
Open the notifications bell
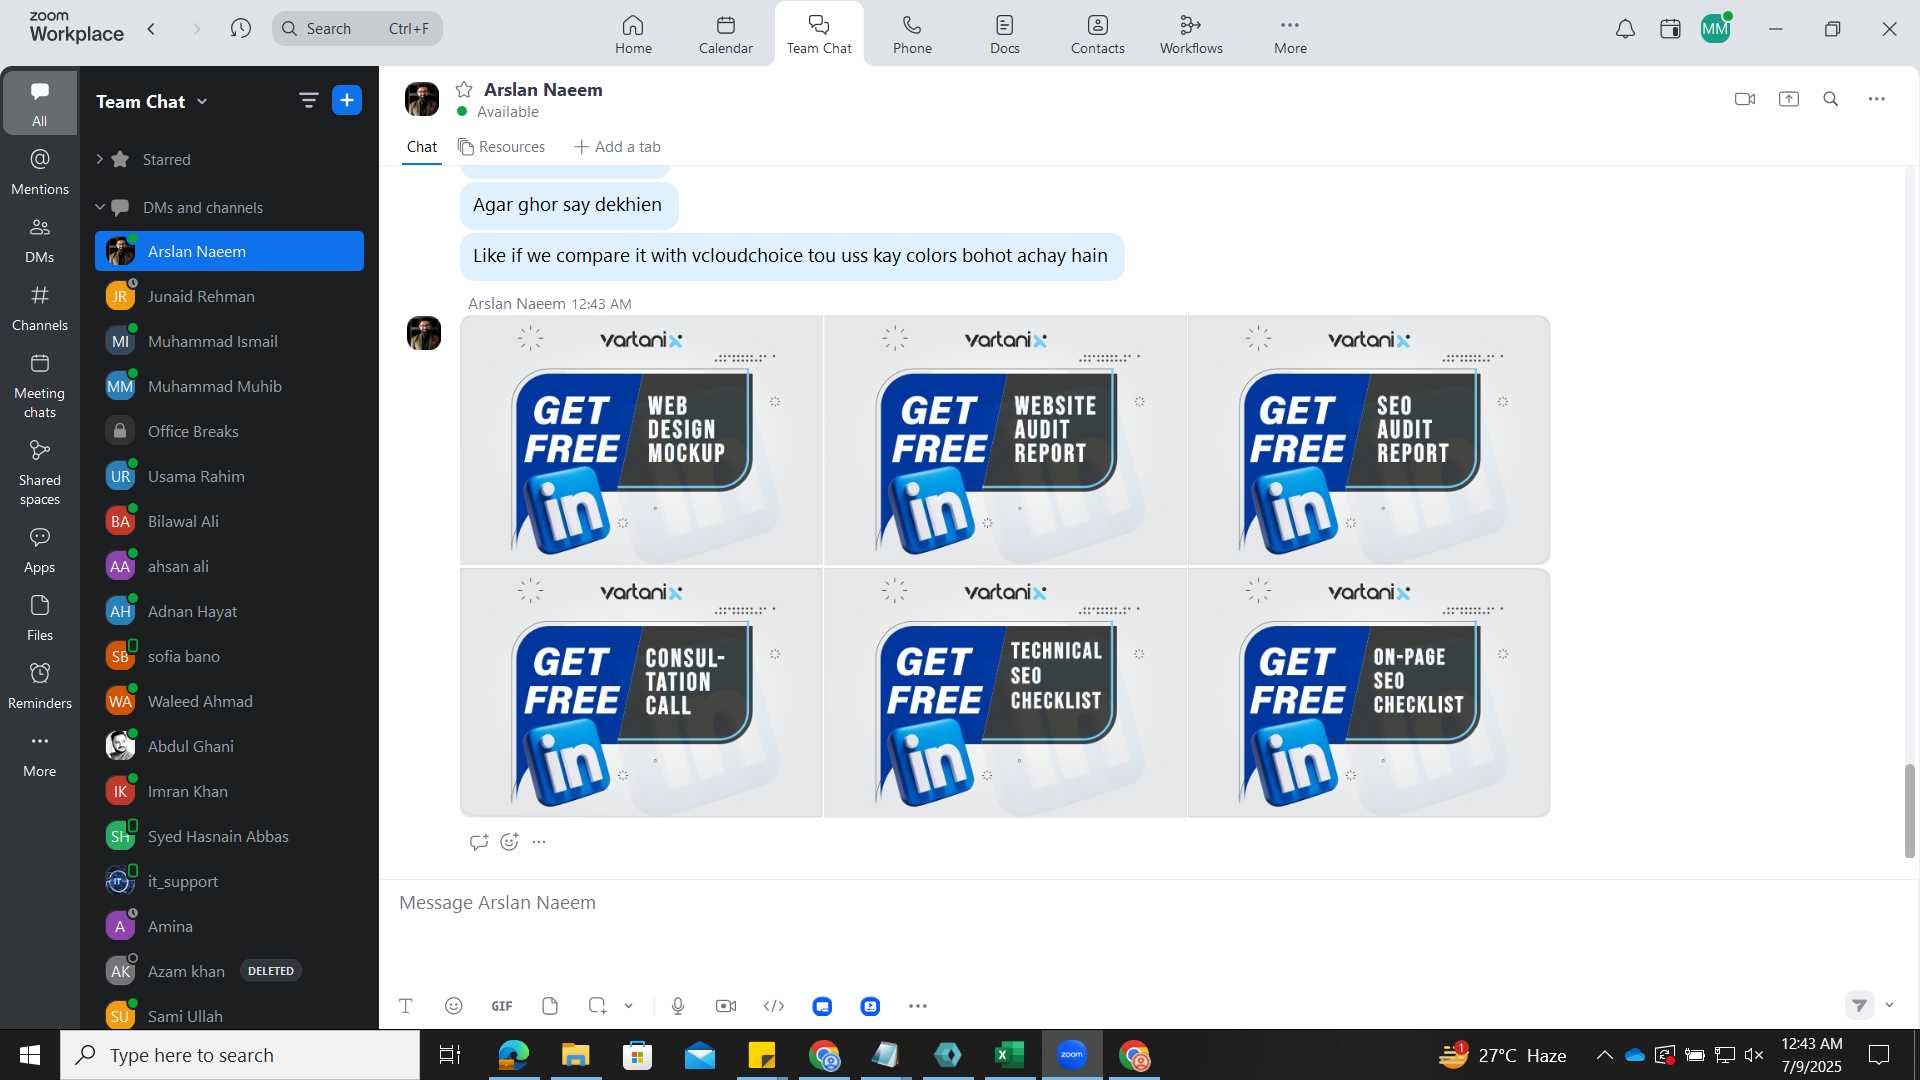(1626, 29)
